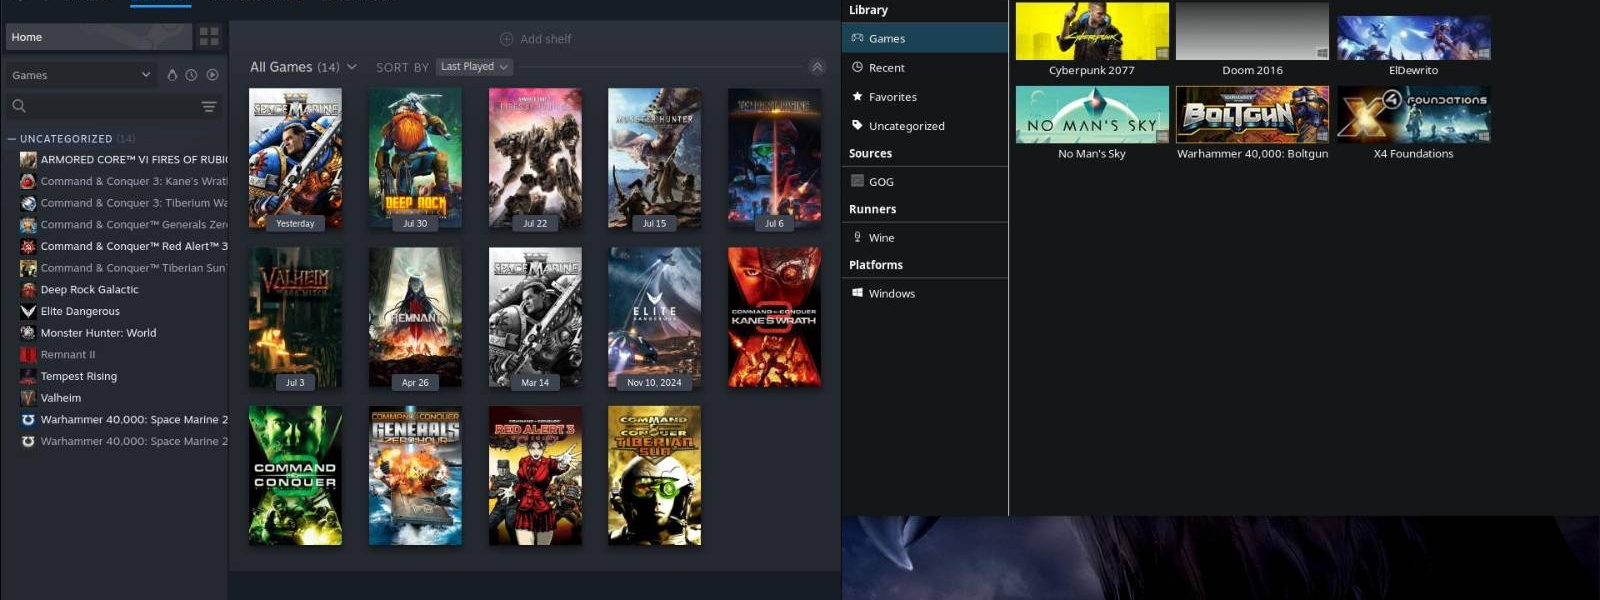Screen dimensions: 1600x600
Task: Select Favorites in Lutris sidebar
Action: [x=892, y=97]
